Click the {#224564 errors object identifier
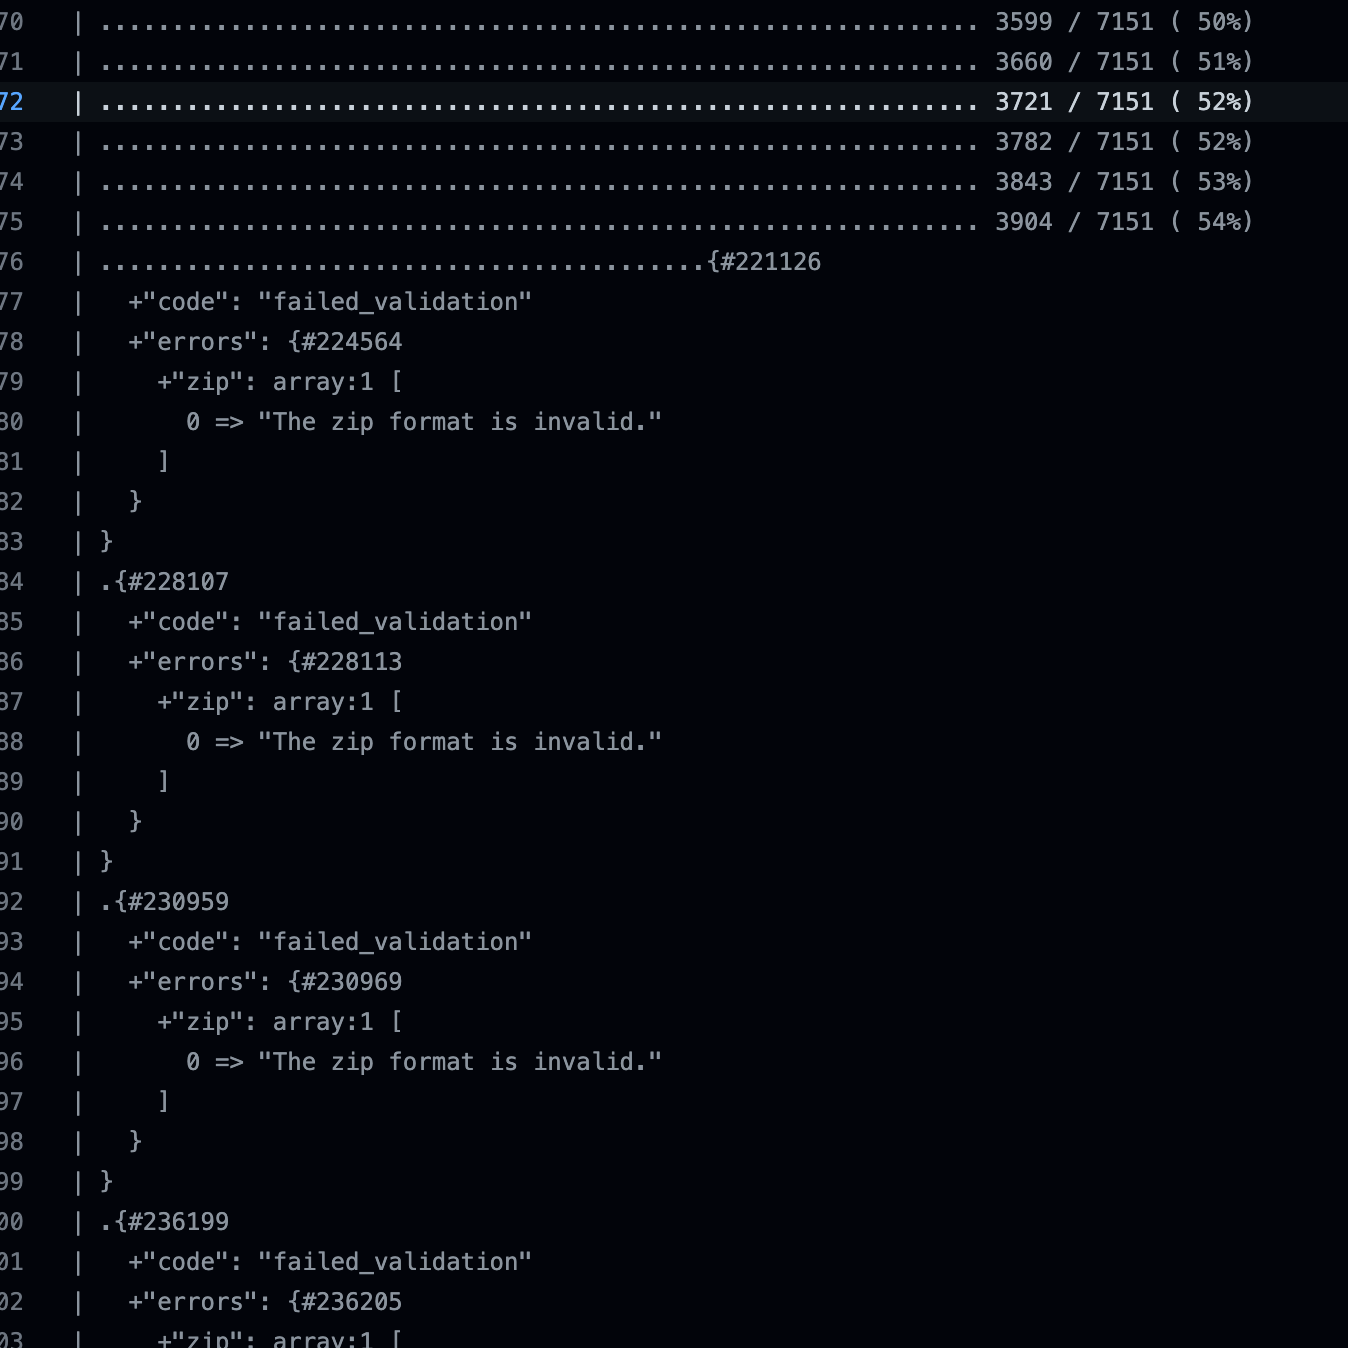Viewport: 1348px width, 1348px height. coord(345,342)
